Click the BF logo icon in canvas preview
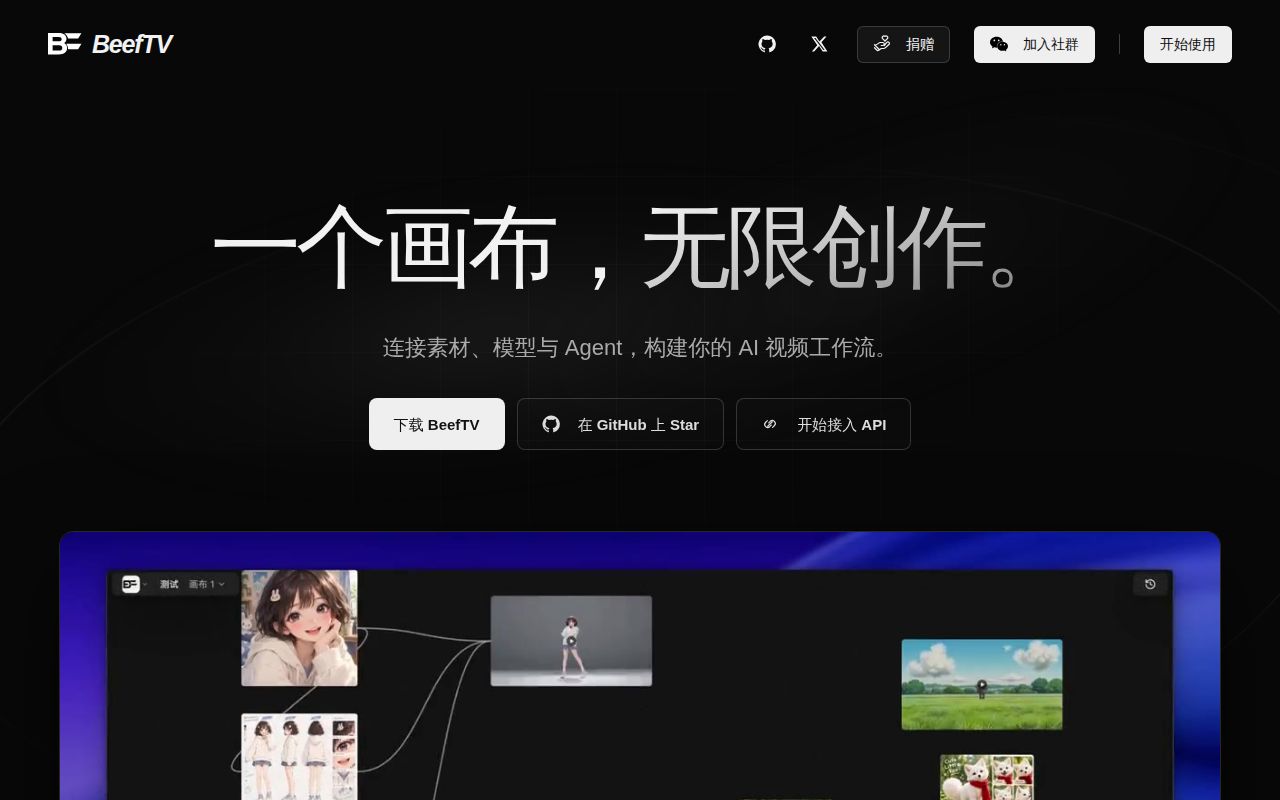Screen dimensions: 1280x800 point(131,584)
